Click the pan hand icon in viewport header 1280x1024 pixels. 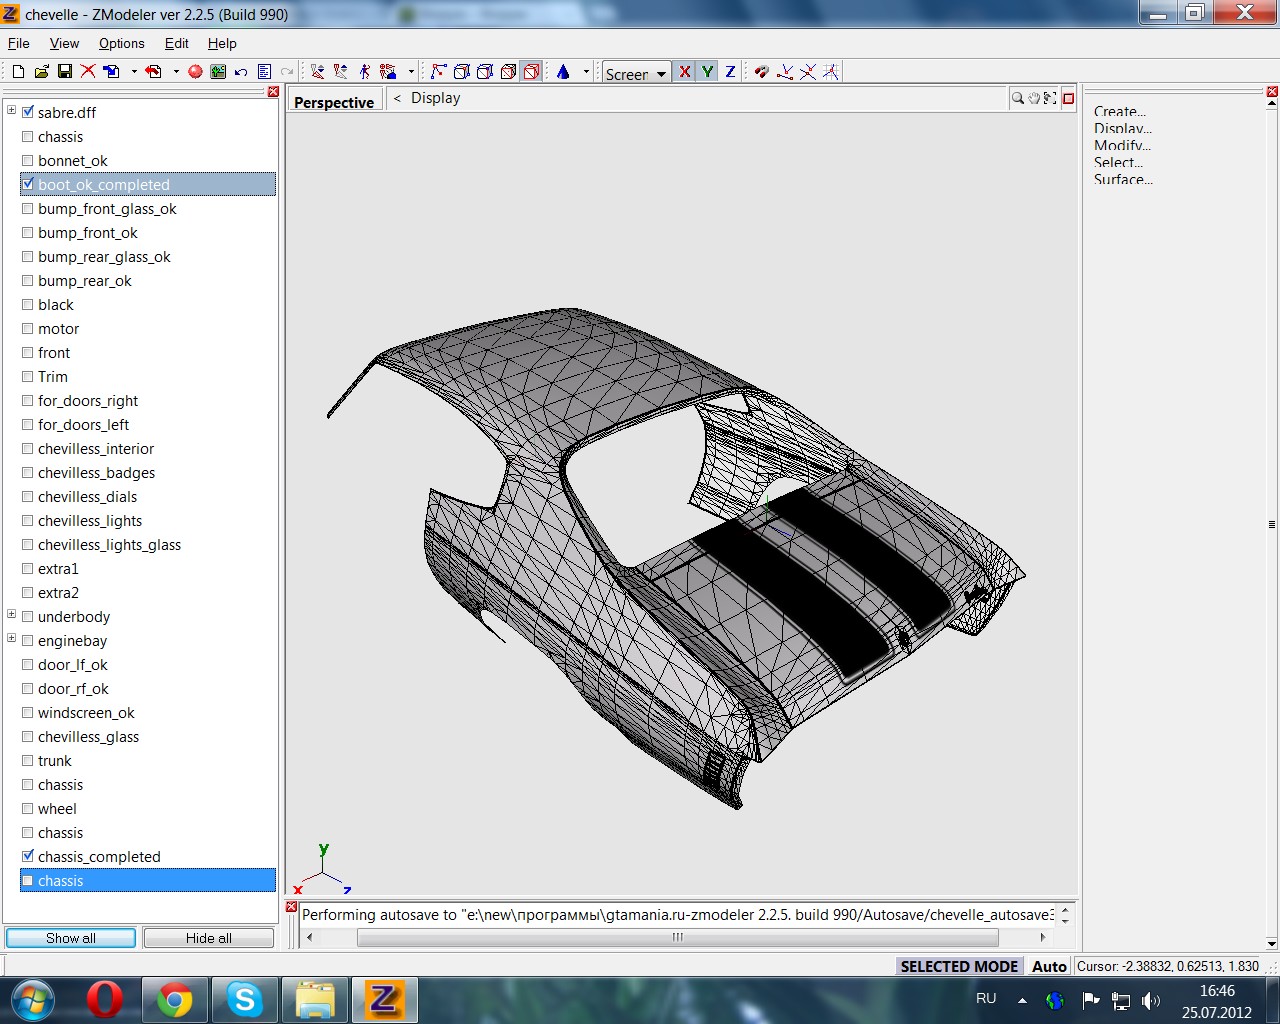(1033, 98)
